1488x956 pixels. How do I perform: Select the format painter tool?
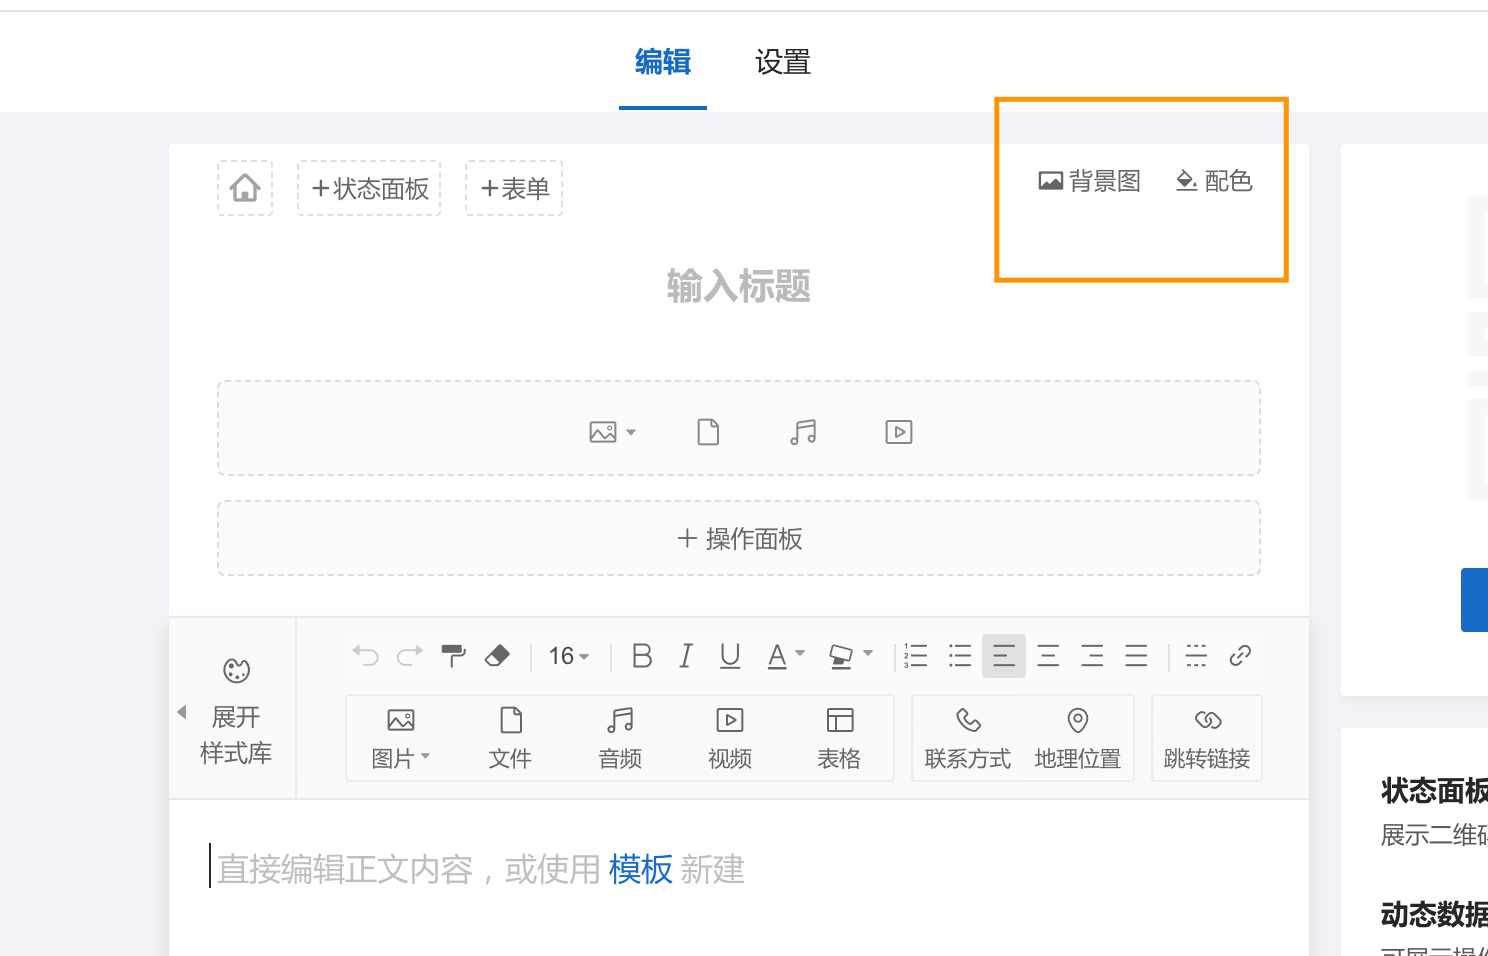[x=453, y=656]
